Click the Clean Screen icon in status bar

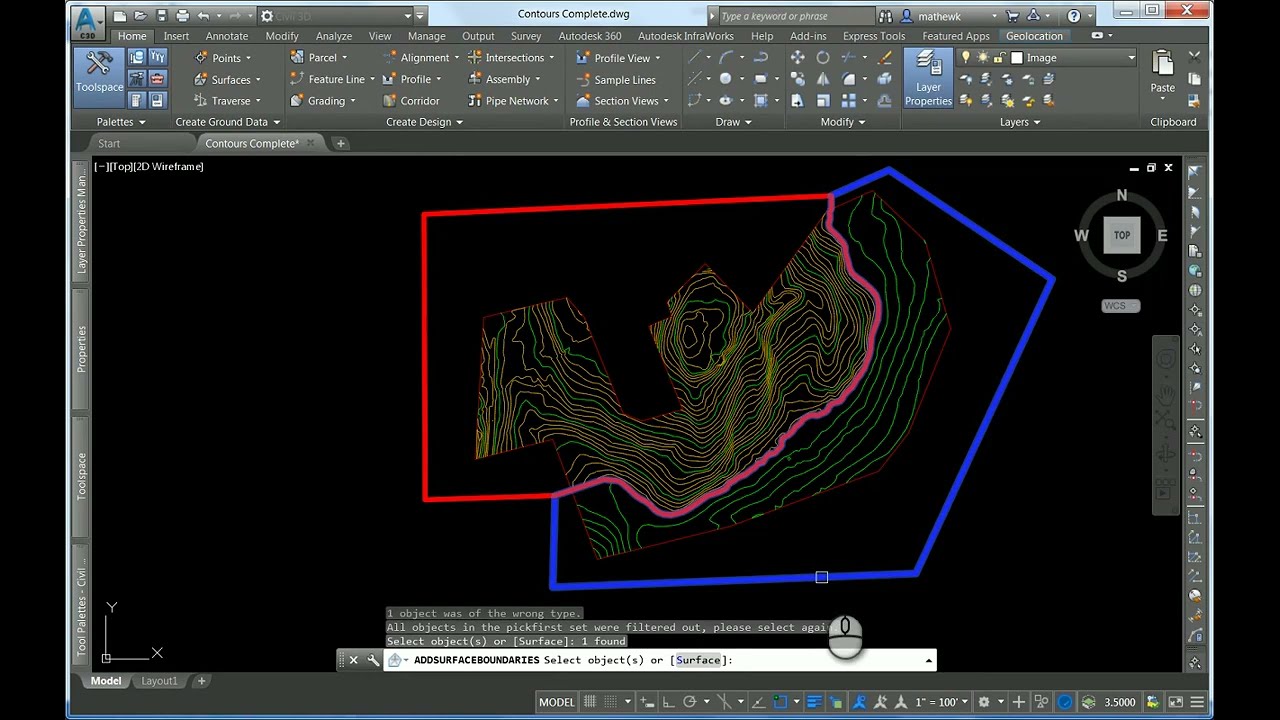tap(1176, 702)
